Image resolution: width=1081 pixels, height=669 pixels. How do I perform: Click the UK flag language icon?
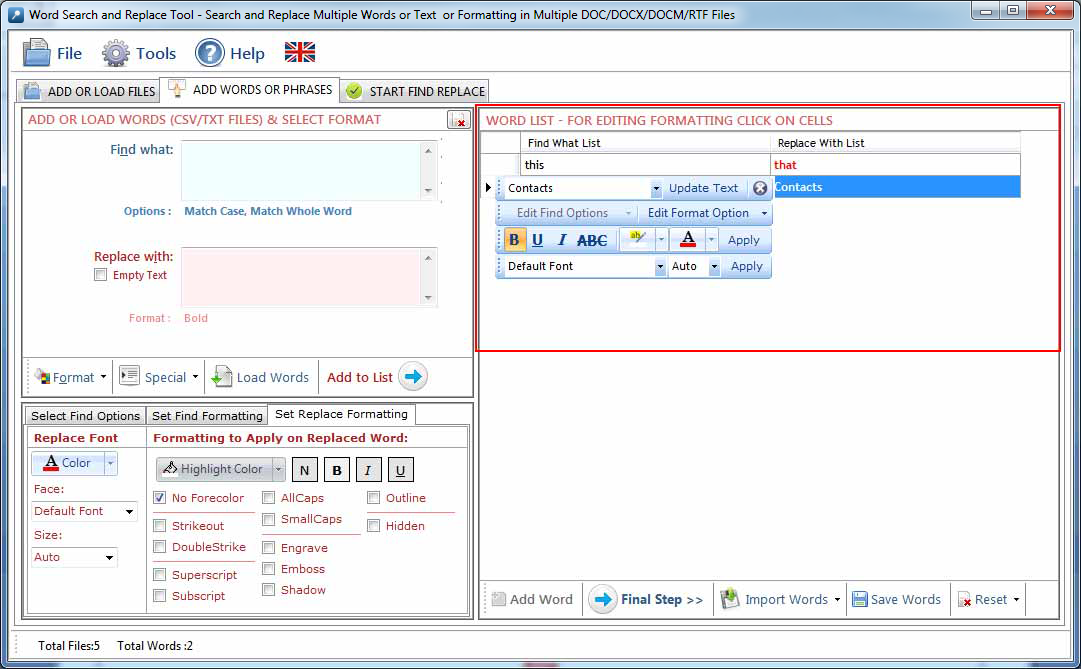tap(300, 52)
